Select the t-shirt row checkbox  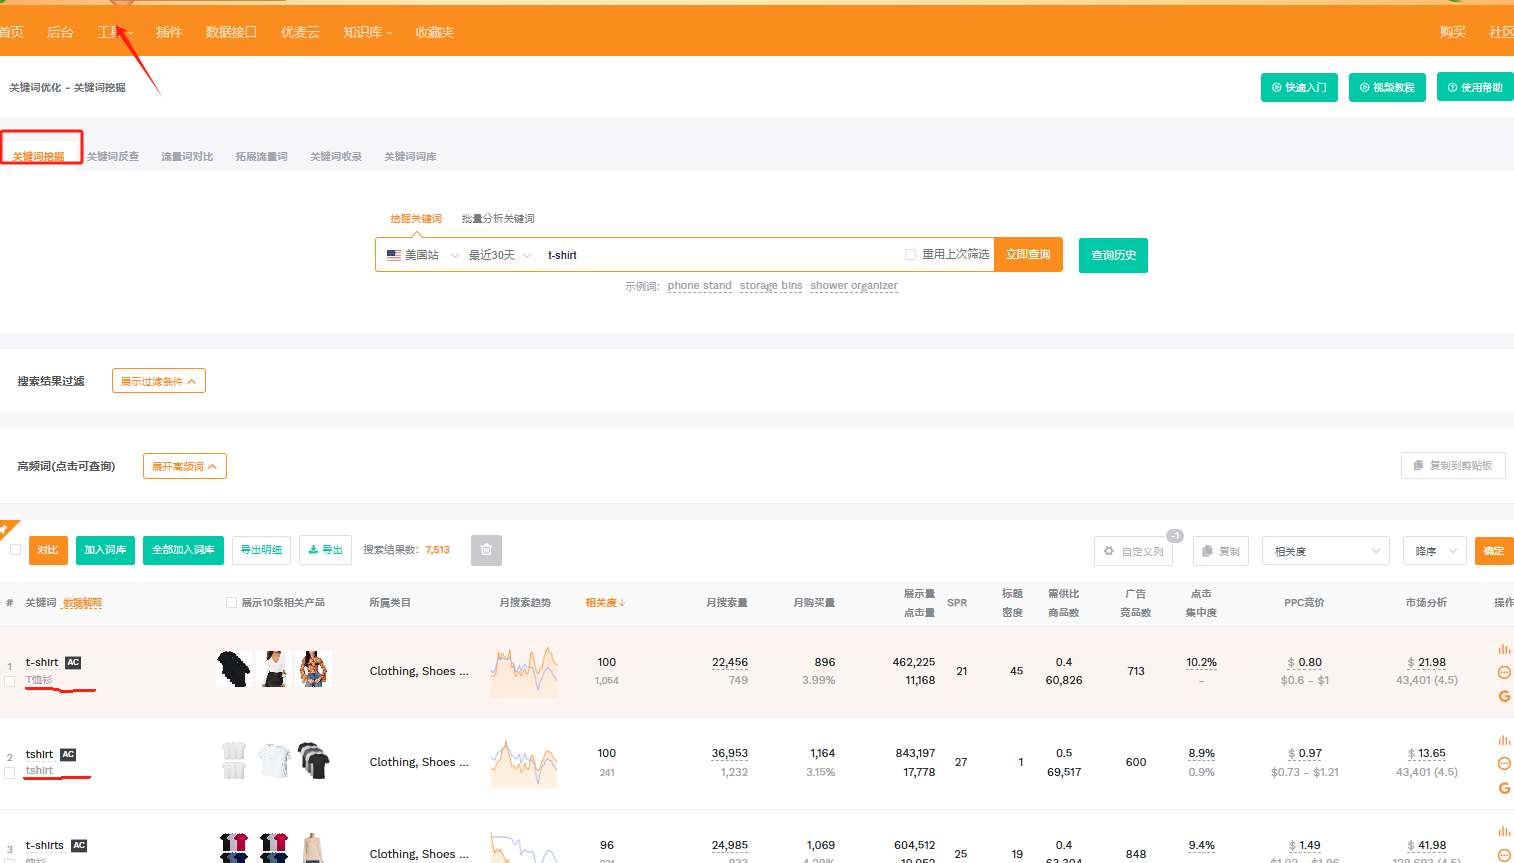click(10, 681)
